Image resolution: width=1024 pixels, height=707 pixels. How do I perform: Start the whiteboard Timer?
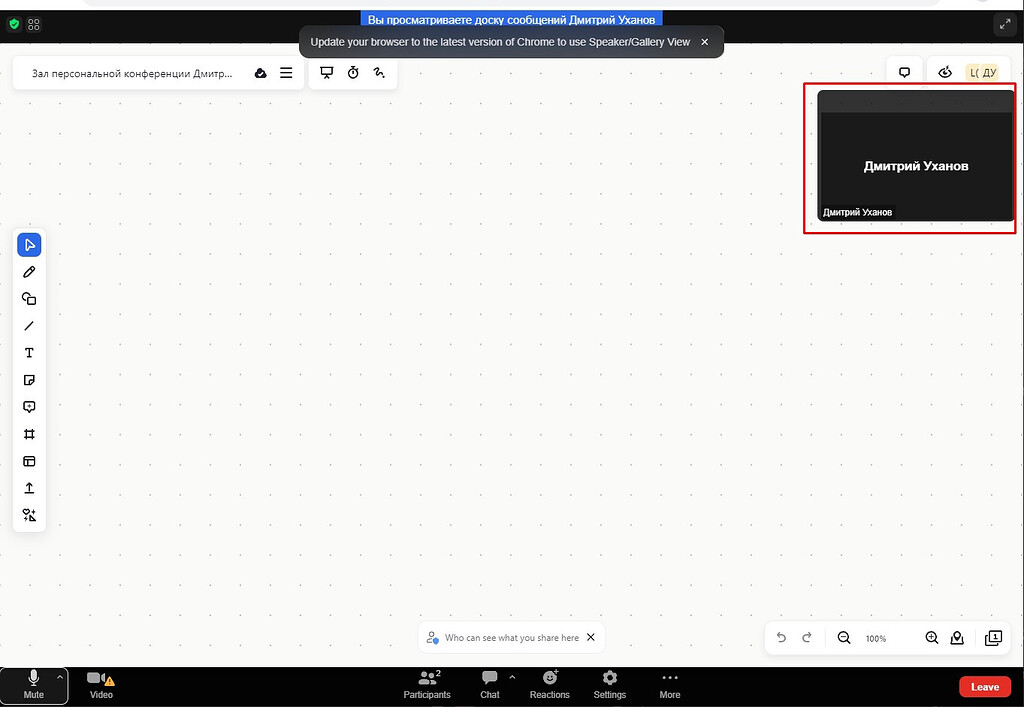click(x=353, y=72)
